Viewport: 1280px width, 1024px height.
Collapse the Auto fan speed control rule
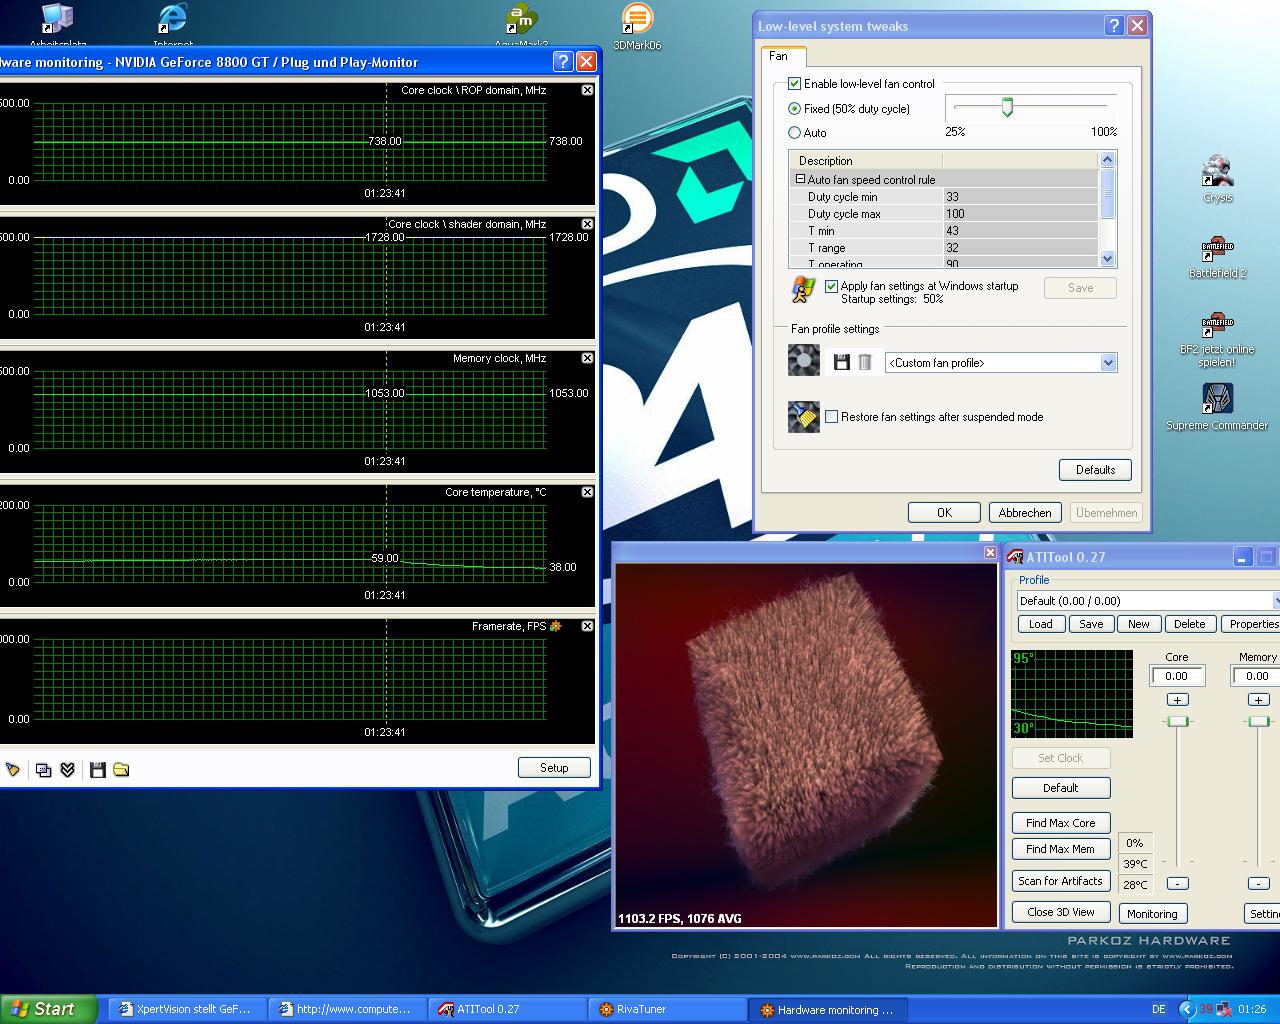tap(800, 179)
